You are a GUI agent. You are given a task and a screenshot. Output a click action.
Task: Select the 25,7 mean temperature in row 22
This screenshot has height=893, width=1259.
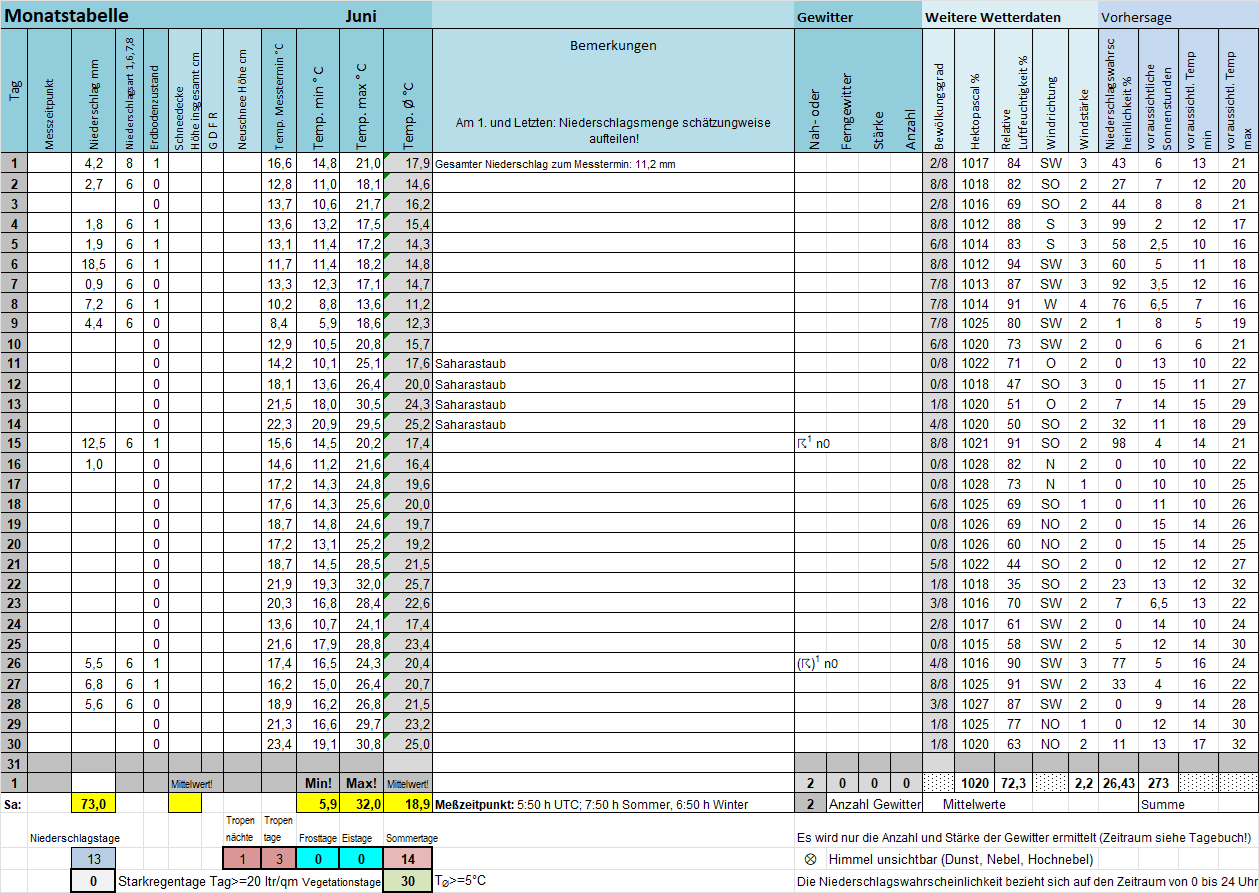click(x=408, y=584)
